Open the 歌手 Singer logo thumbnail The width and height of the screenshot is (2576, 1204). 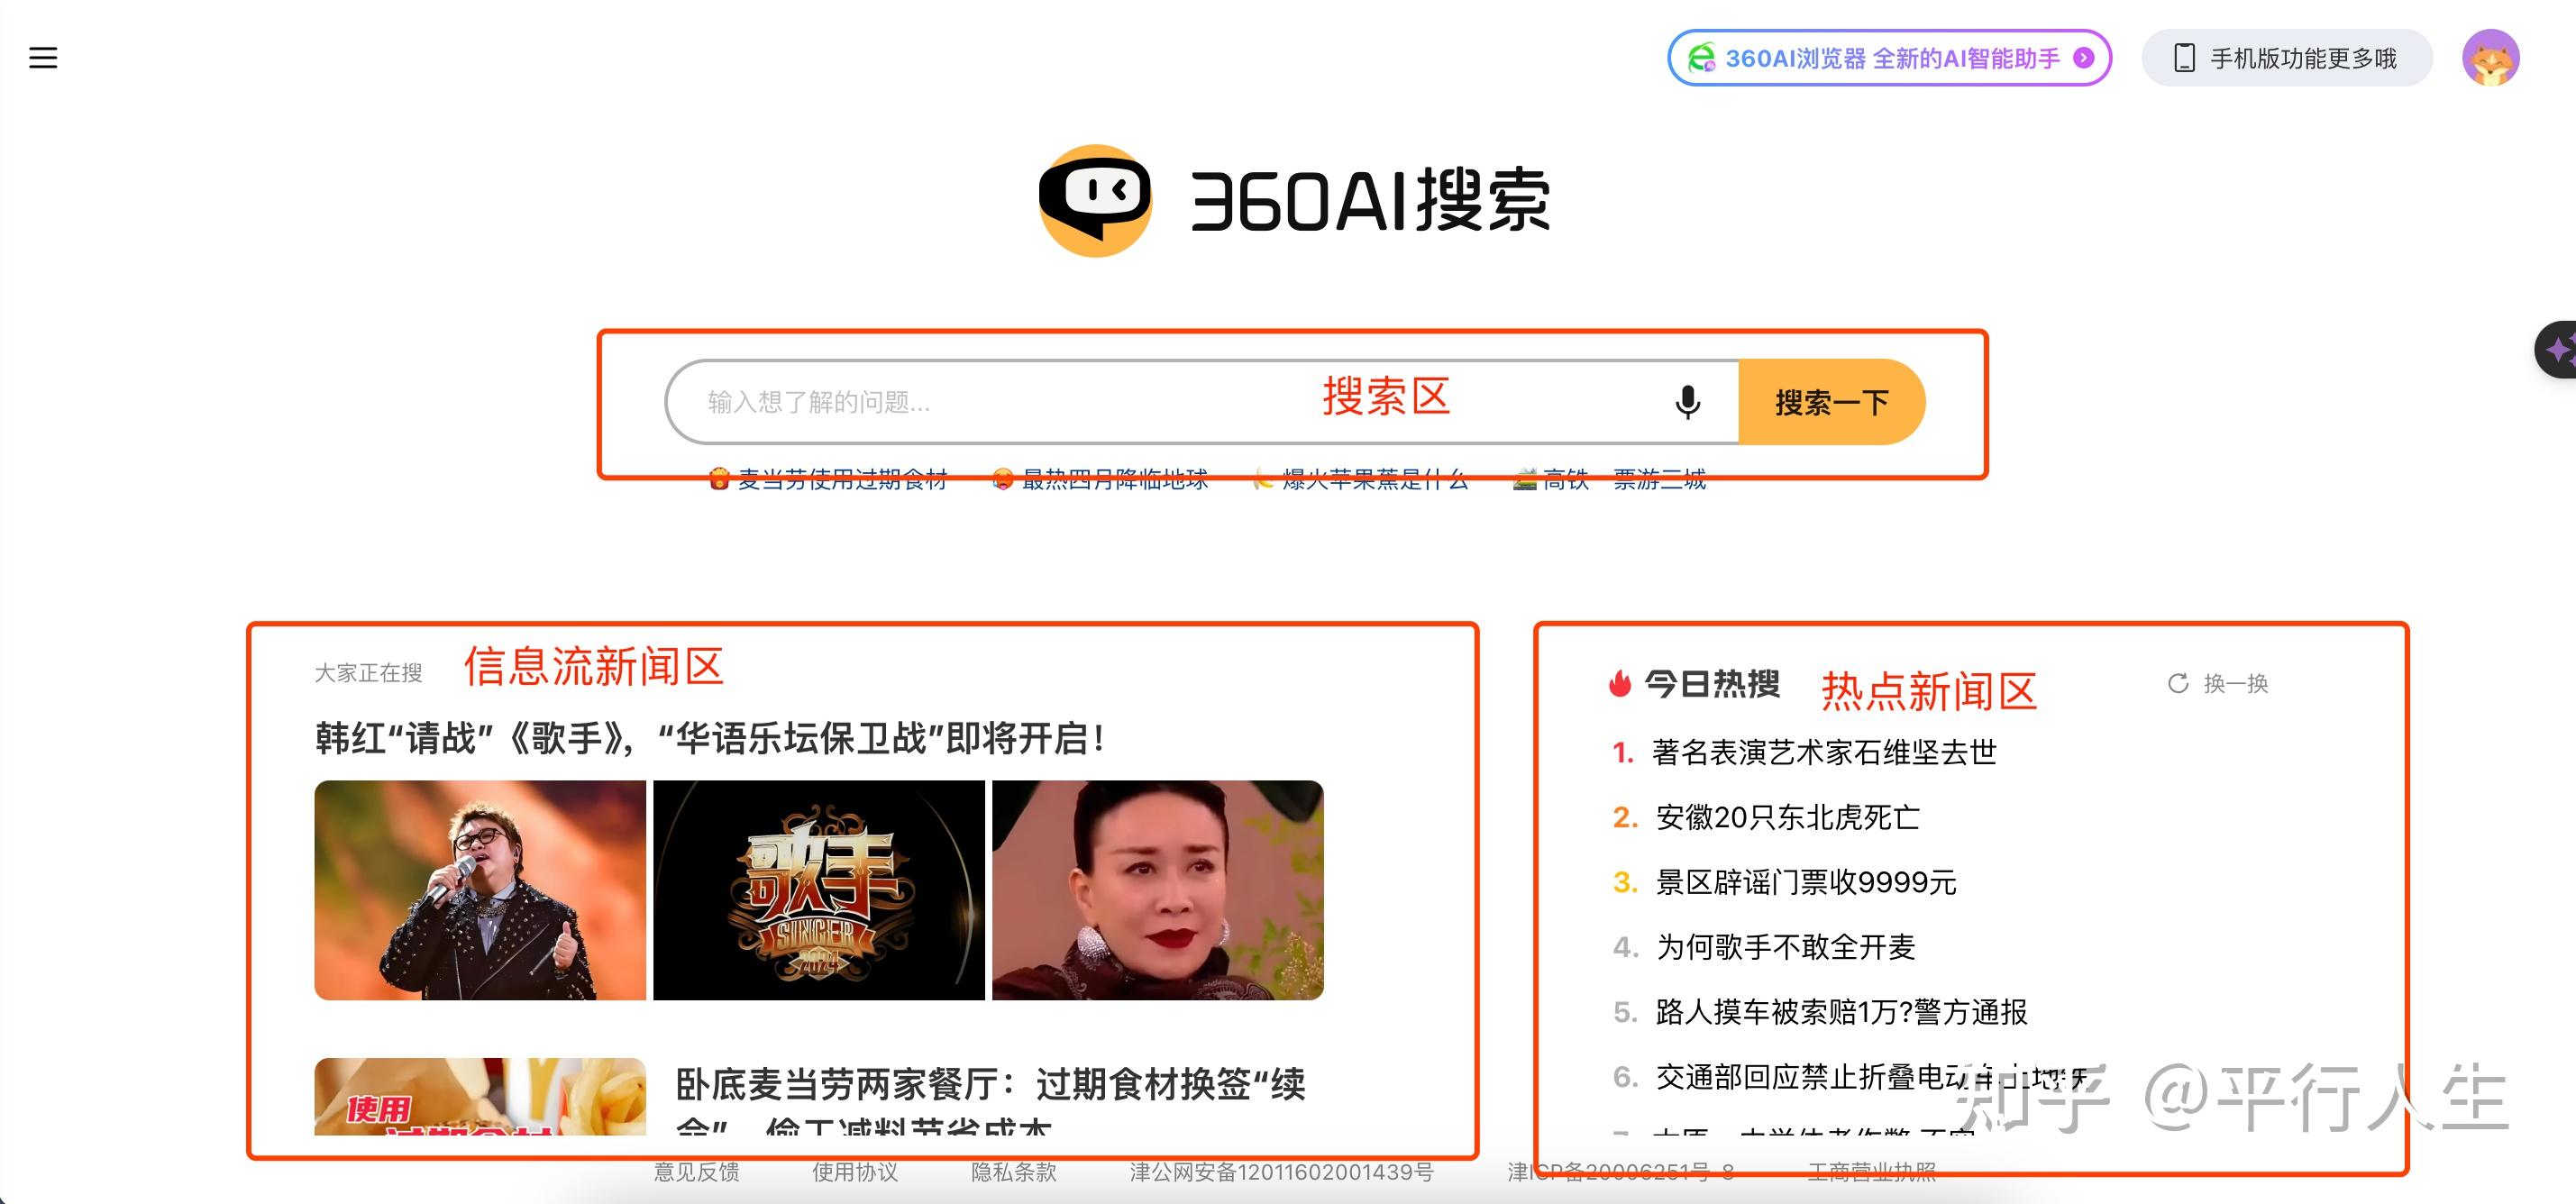819,890
